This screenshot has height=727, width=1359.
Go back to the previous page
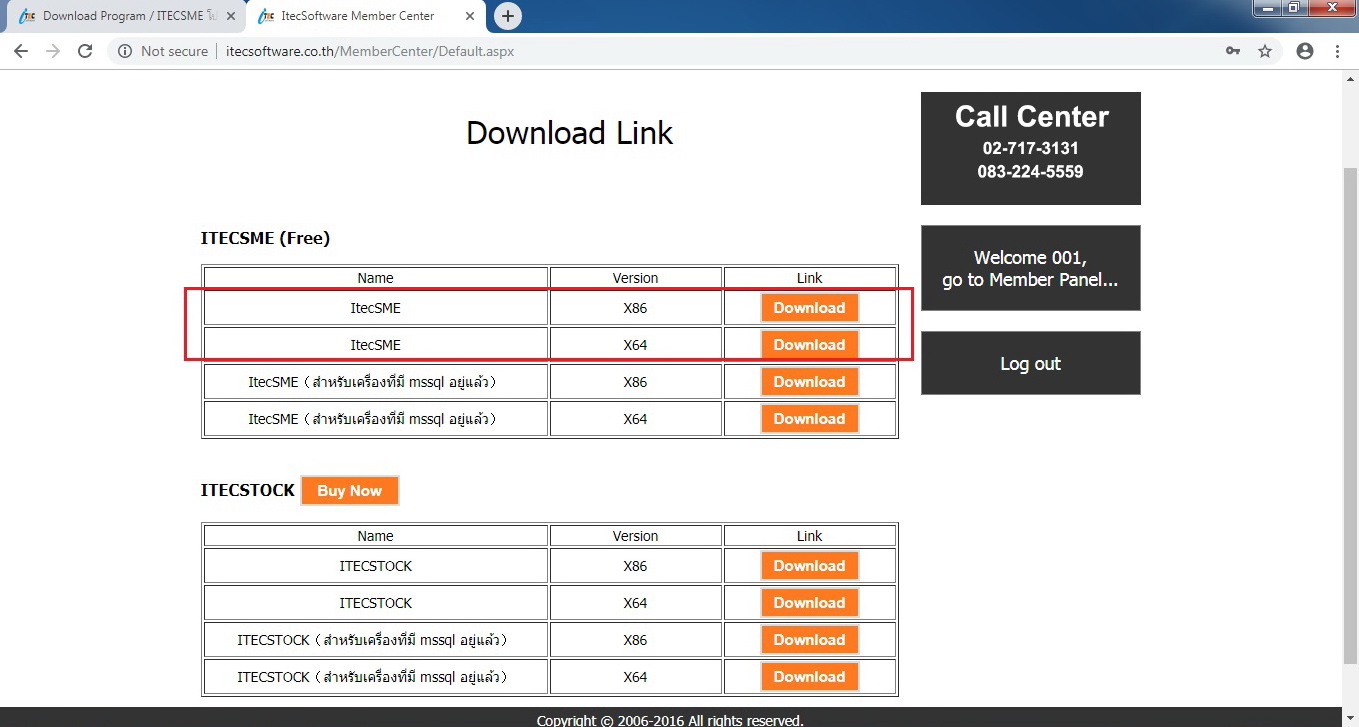(20, 51)
